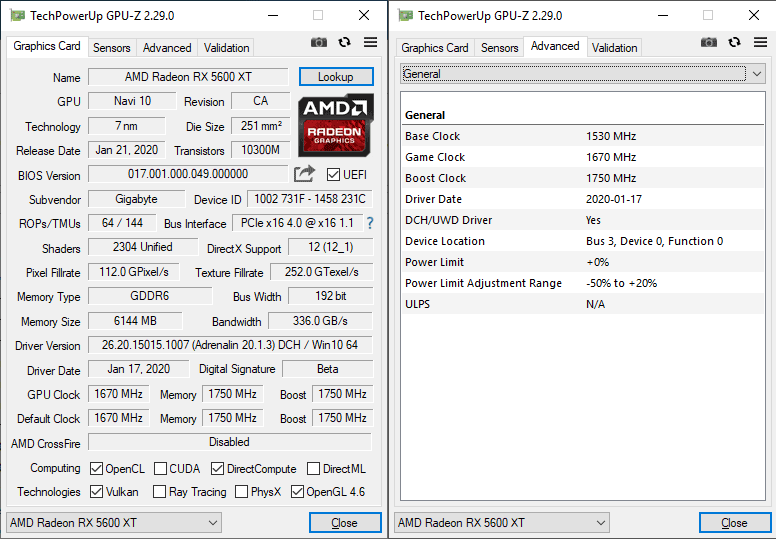Minimize the right GPU-Z window
Viewport: 776px width, 539px height.
[663, 16]
